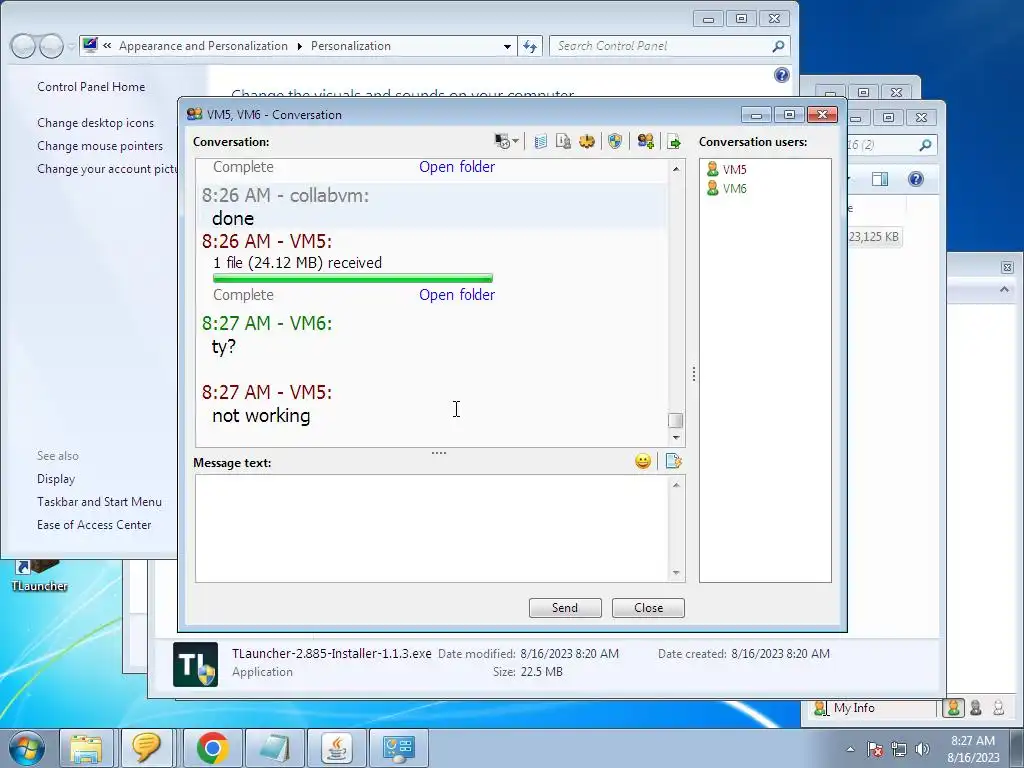Collapse the messenger group chevron

pos(1004,289)
